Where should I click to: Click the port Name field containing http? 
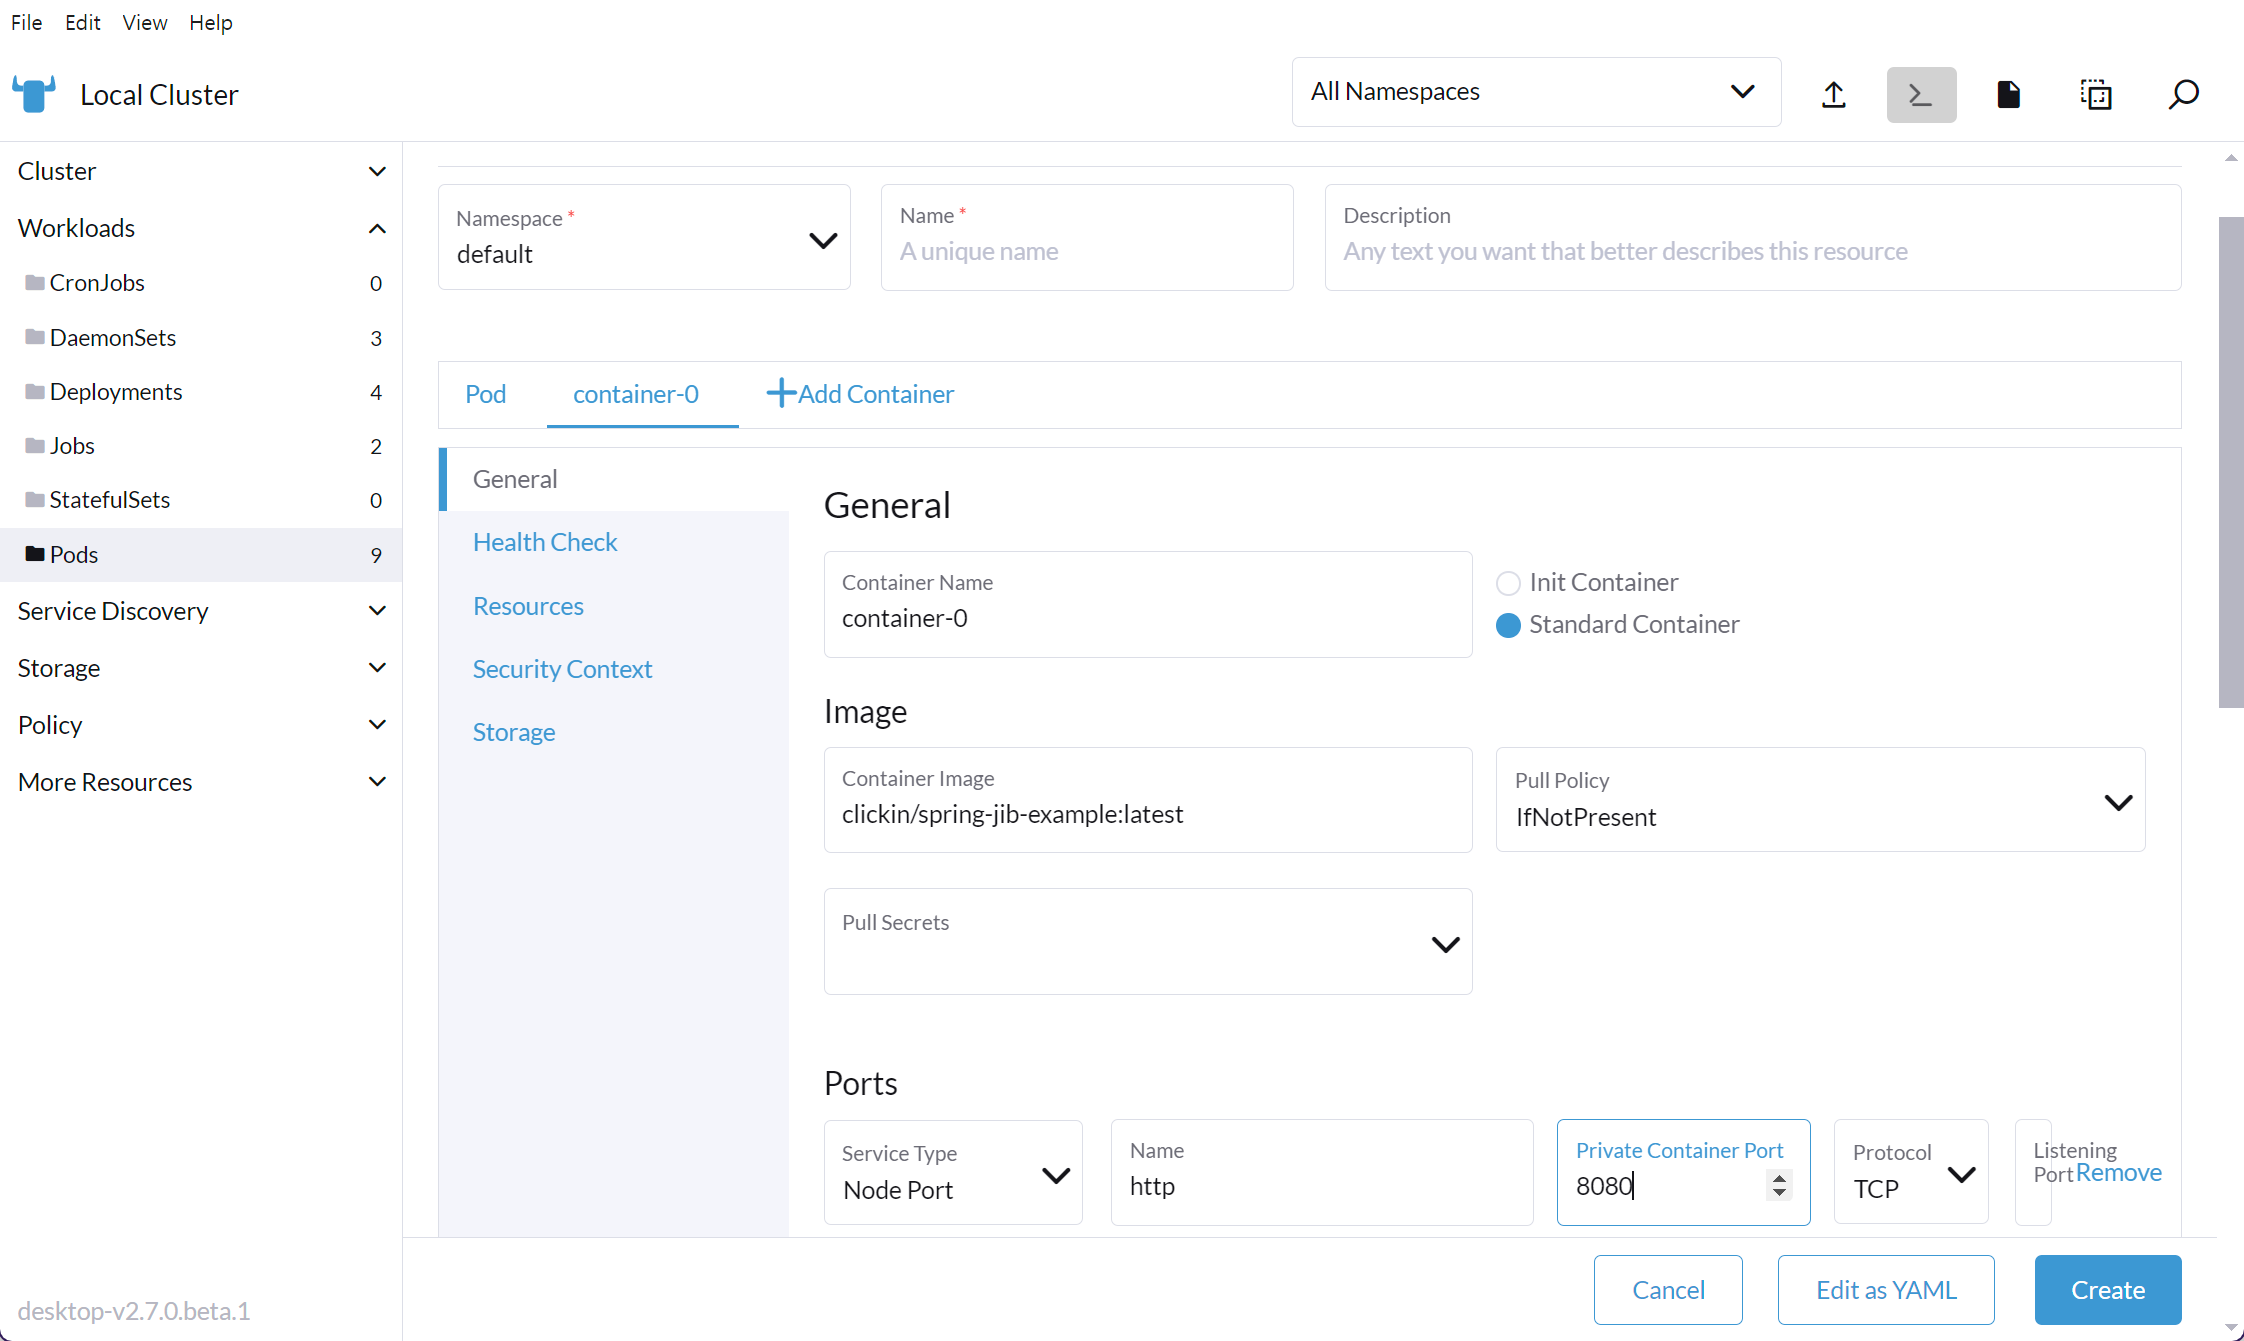[x=1322, y=1172]
